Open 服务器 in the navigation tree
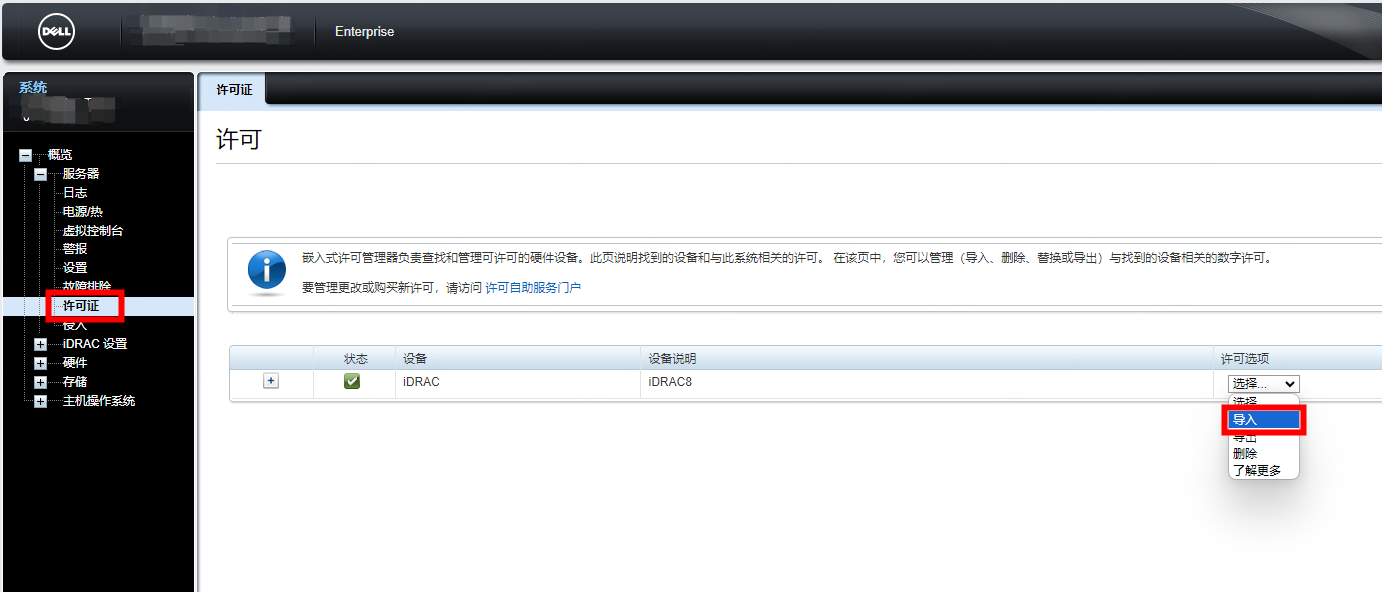Image resolution: width=1382 pixels, height=592 pixels. click(x=81, y=174)
